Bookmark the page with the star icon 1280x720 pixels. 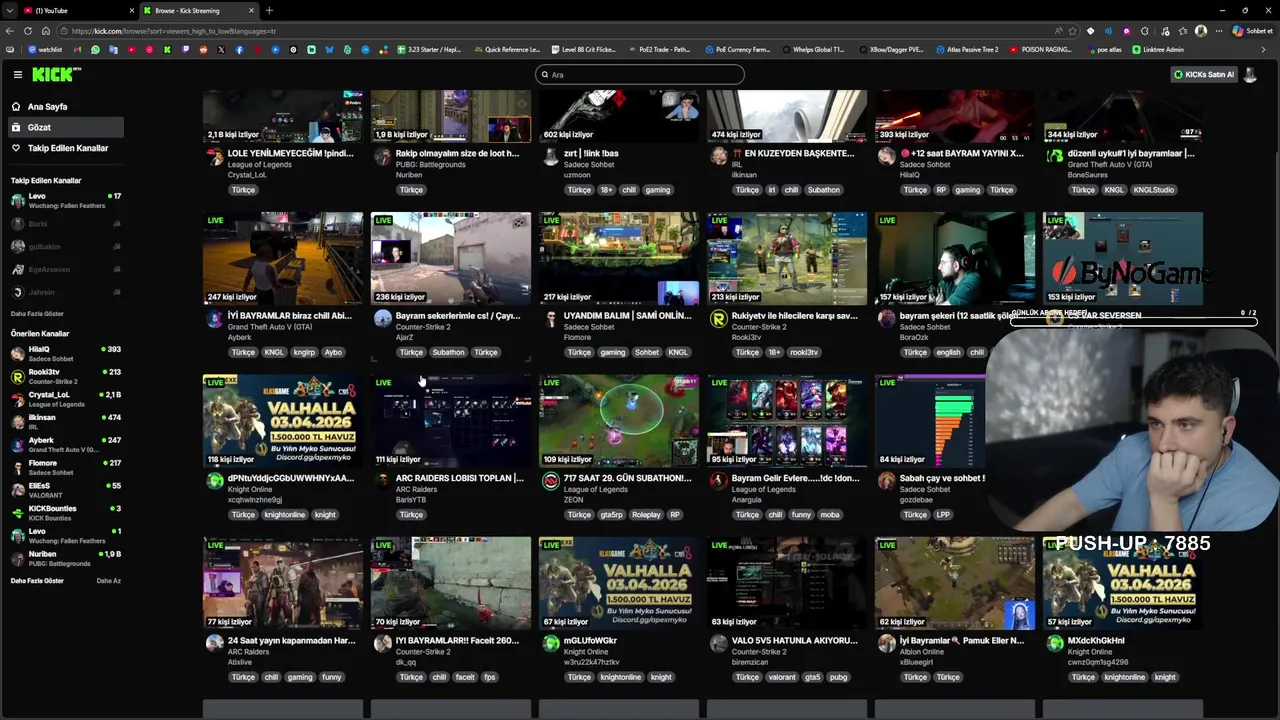coord(1073,31)
